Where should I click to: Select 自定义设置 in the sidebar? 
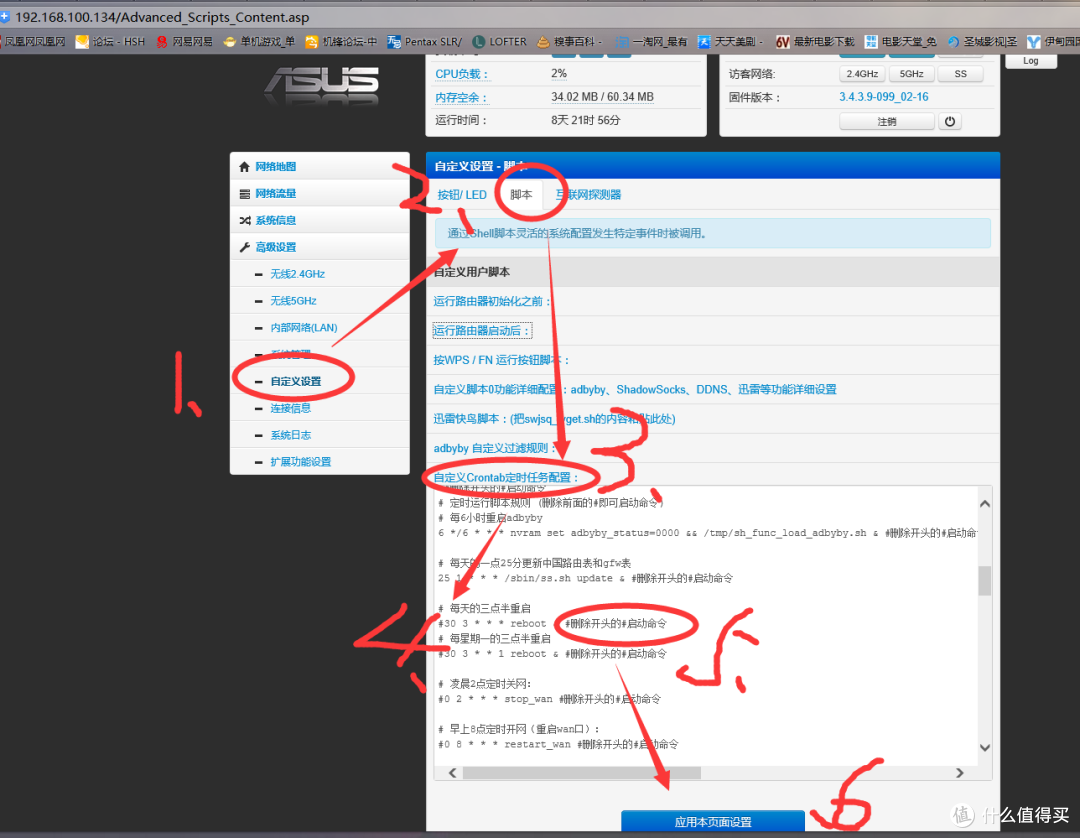[295, 381]
